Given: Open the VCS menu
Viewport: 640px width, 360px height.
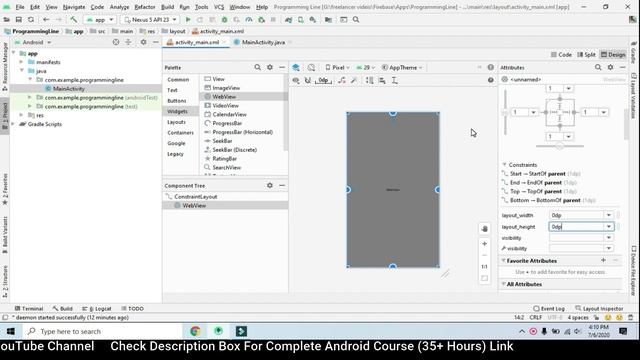Looking at the screenshot, I should click(x=219, y=7).
